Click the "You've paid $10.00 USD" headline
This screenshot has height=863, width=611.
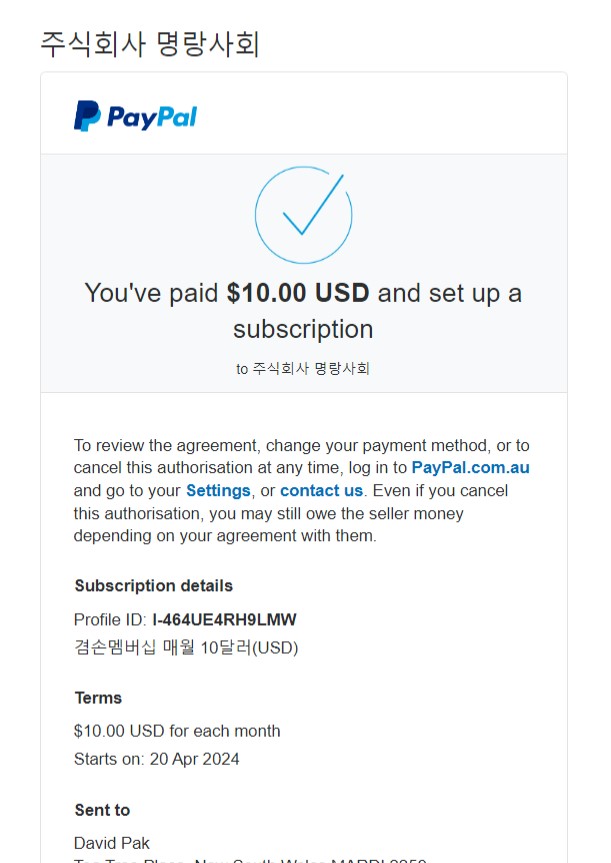303,293
